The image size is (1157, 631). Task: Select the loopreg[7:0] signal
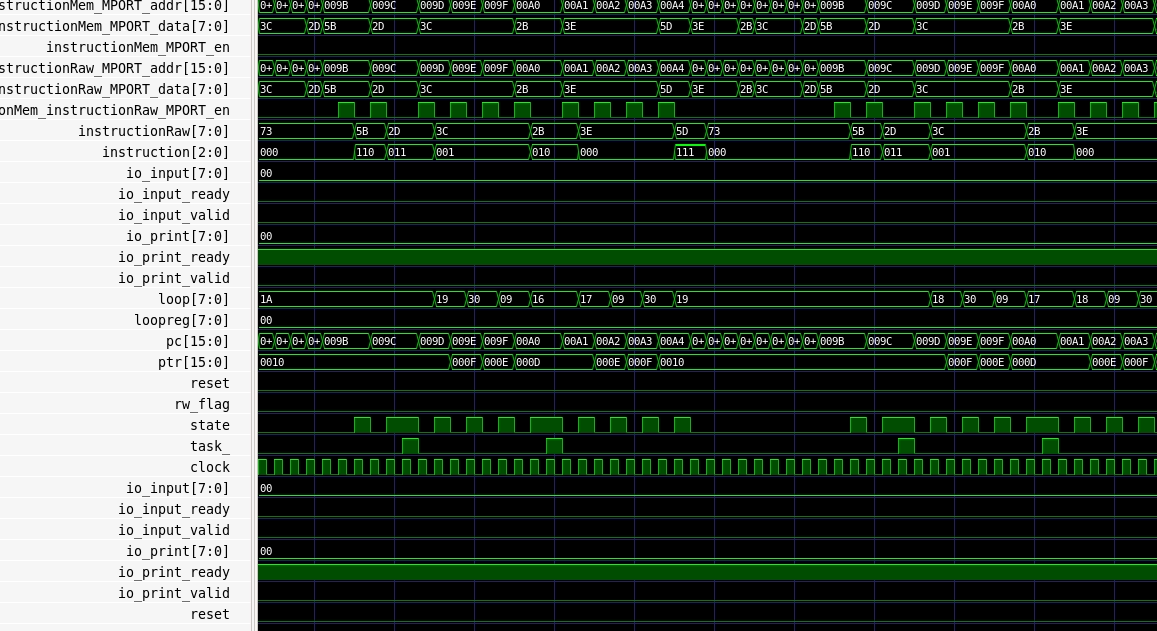coord(181,320)
